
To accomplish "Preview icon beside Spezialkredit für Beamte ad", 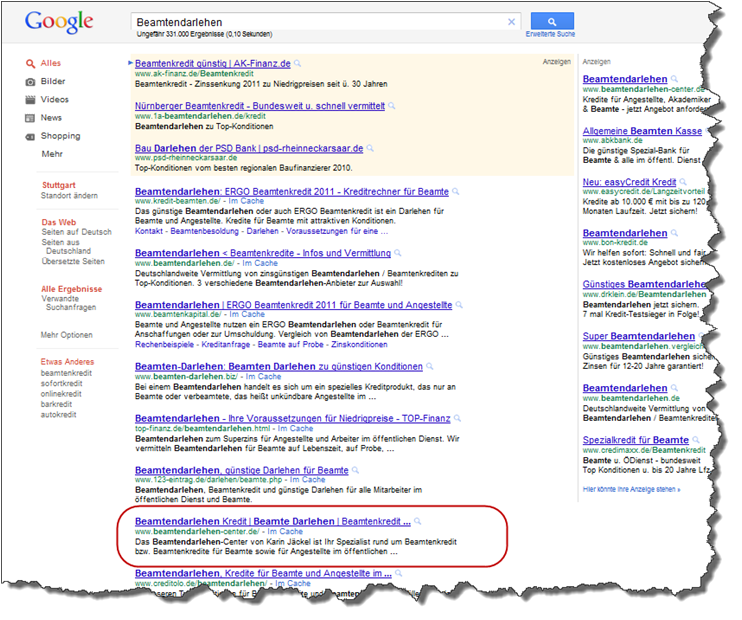I will coord(696,440).
